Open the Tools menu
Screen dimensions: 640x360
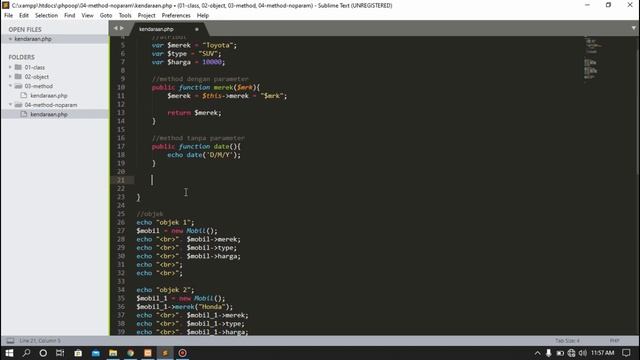125,16
